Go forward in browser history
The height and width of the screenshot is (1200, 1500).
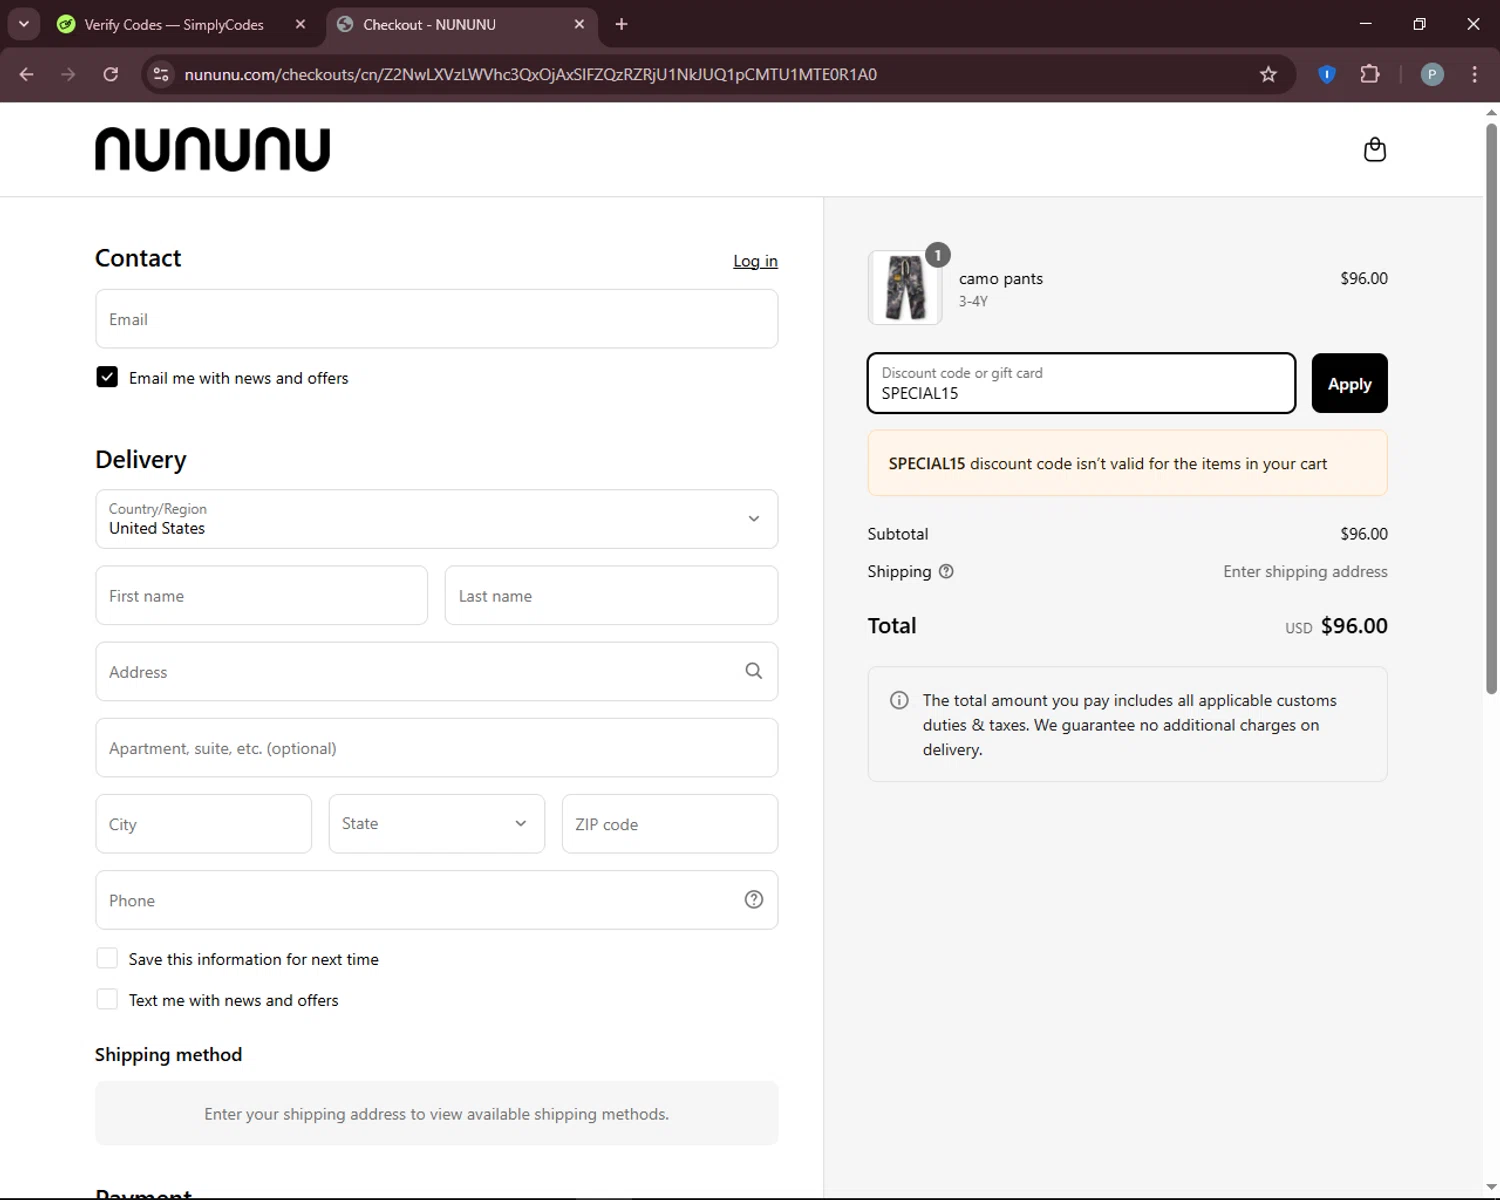point(68,74)
